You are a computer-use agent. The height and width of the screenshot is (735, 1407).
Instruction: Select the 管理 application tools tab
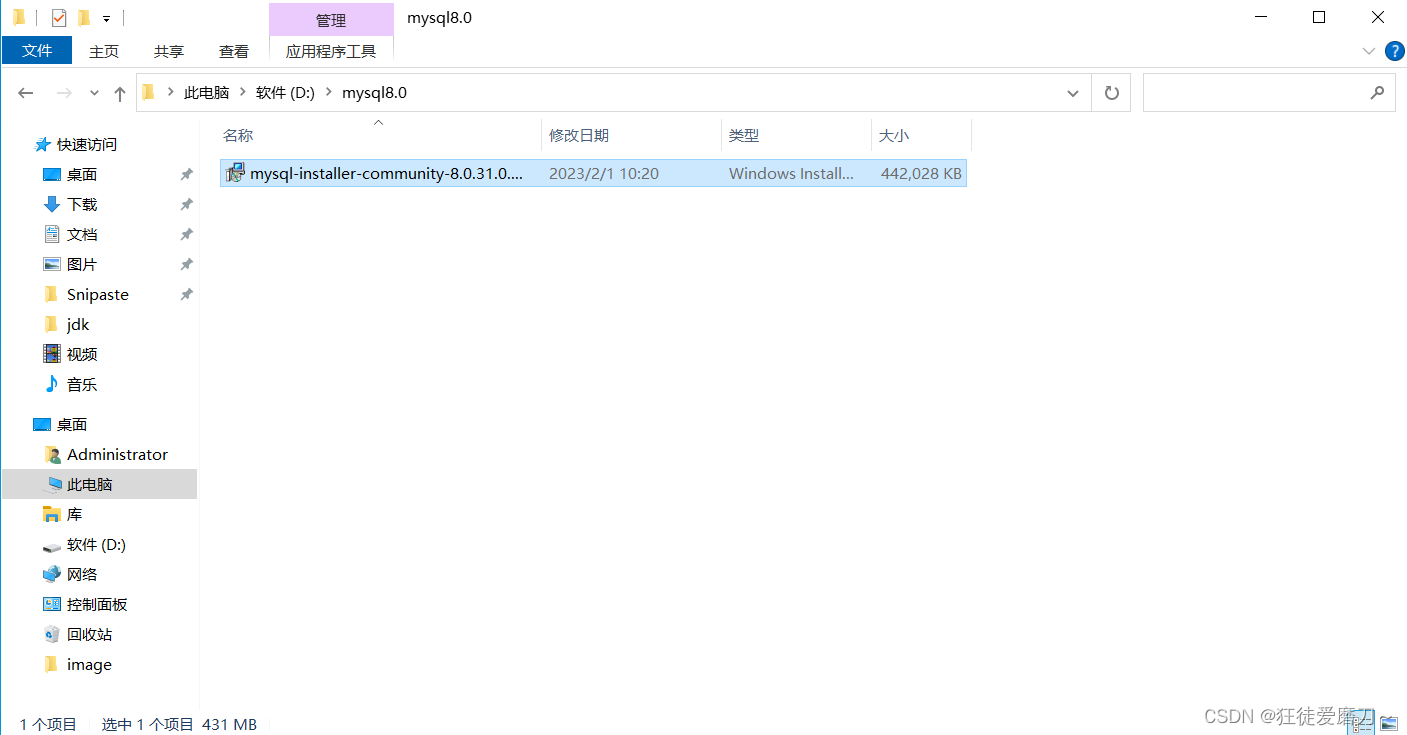(x=330, y=19)
